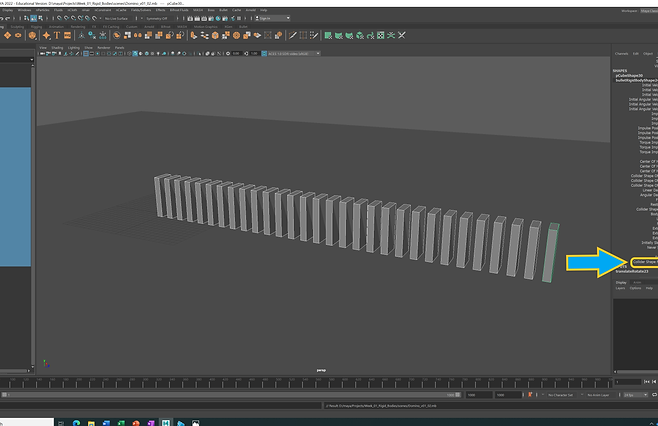Switch to the Motion Graphics shelf tab
The height and width of the screenshot is (426, 658).
click(206, 27)
